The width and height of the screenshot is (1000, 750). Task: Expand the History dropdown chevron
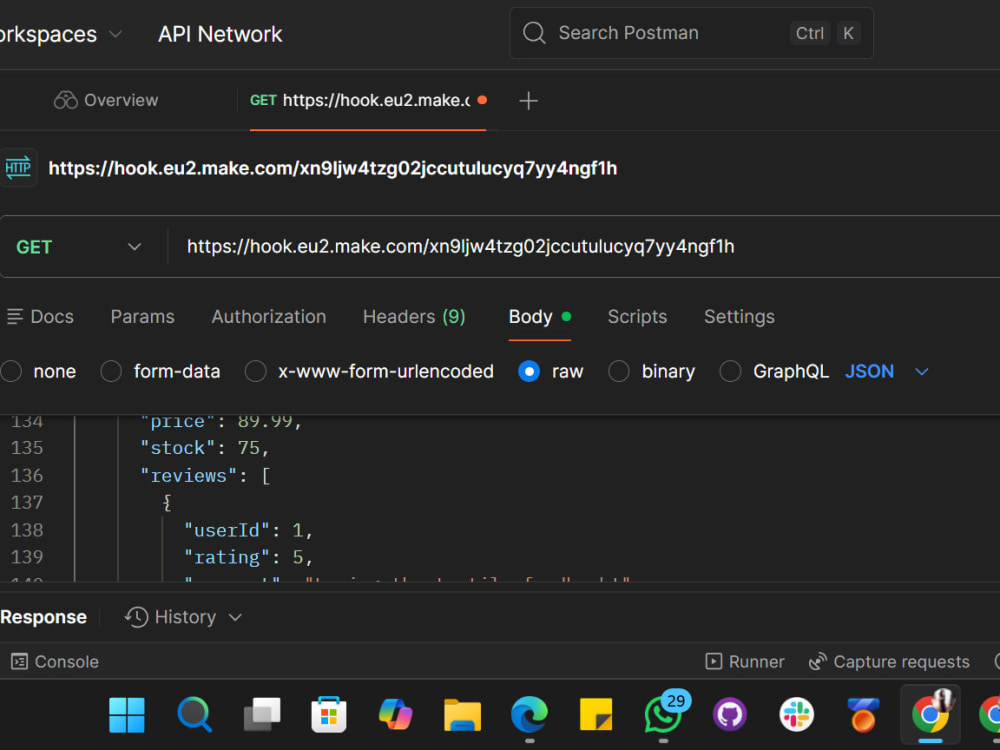tap(235, 617)
